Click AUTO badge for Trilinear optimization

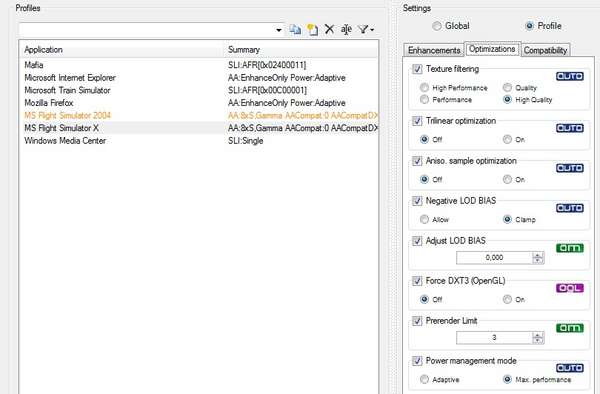(x=570, y=128)
